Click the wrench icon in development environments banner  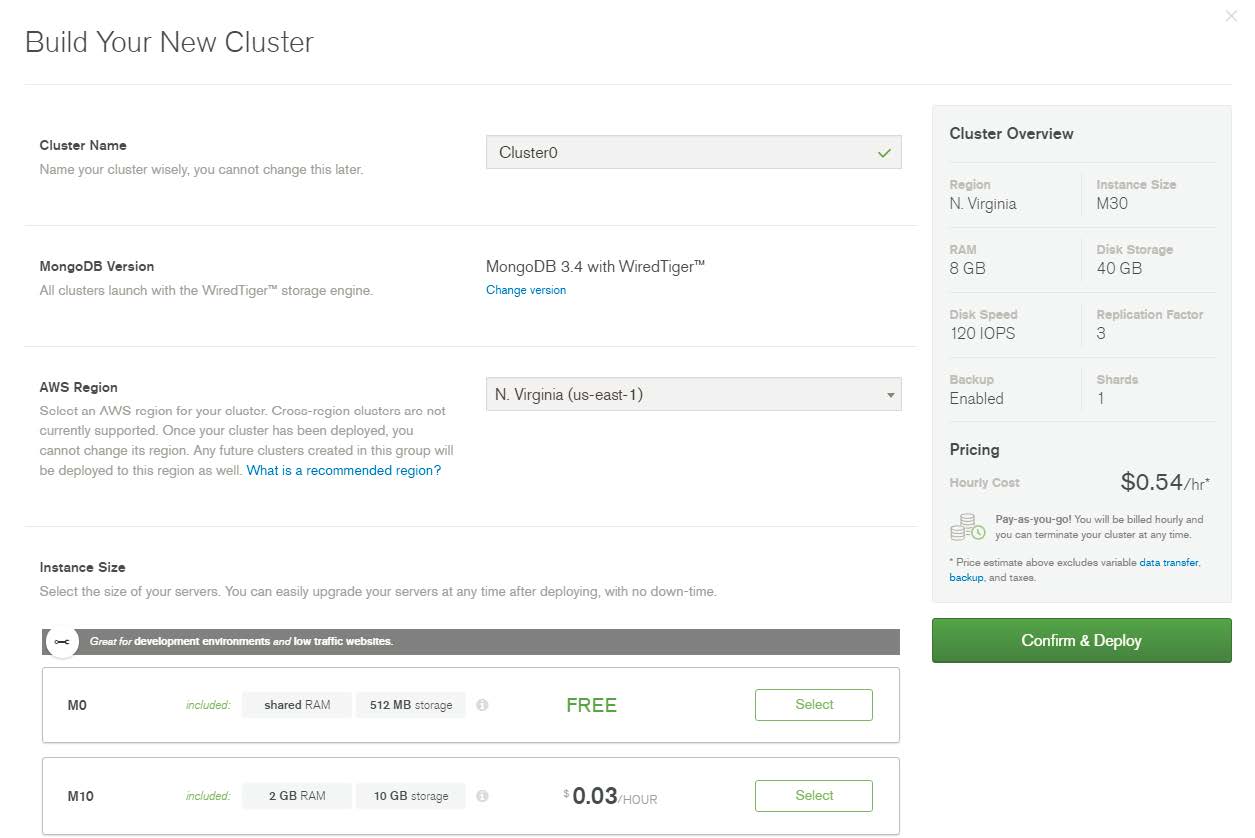point(62,642)
